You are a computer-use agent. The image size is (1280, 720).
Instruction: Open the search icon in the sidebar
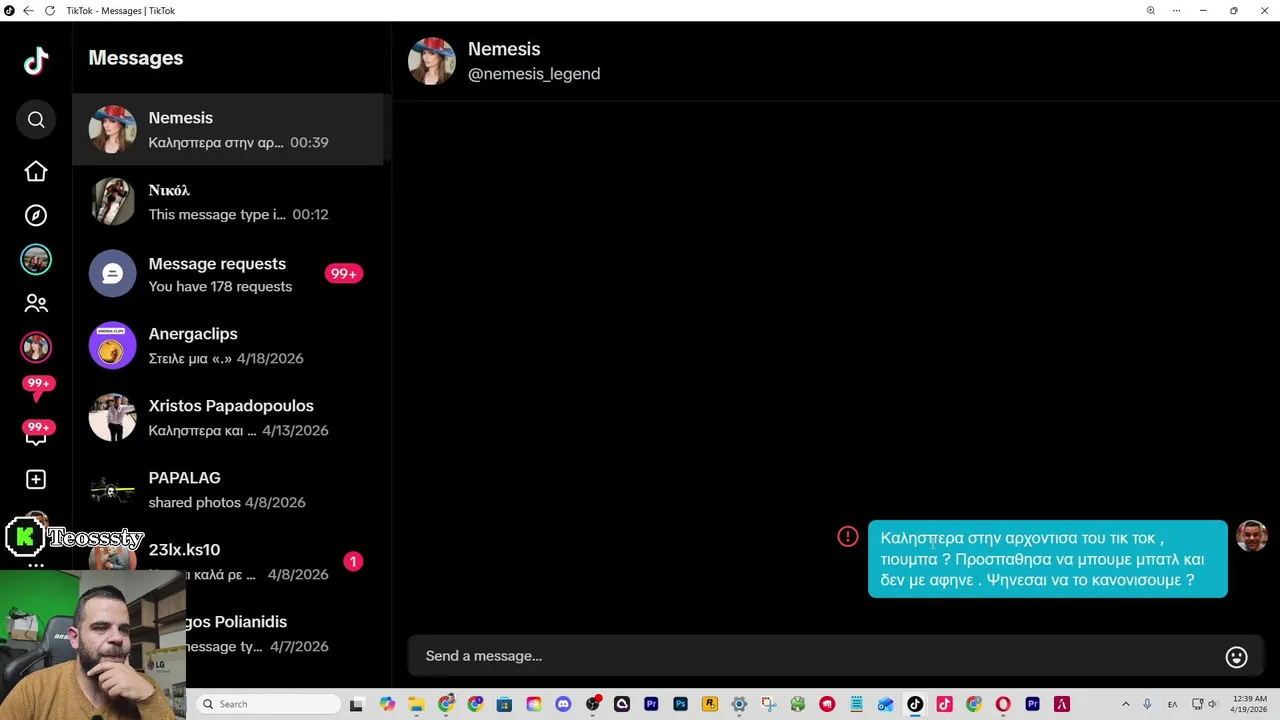pos(36,120)
